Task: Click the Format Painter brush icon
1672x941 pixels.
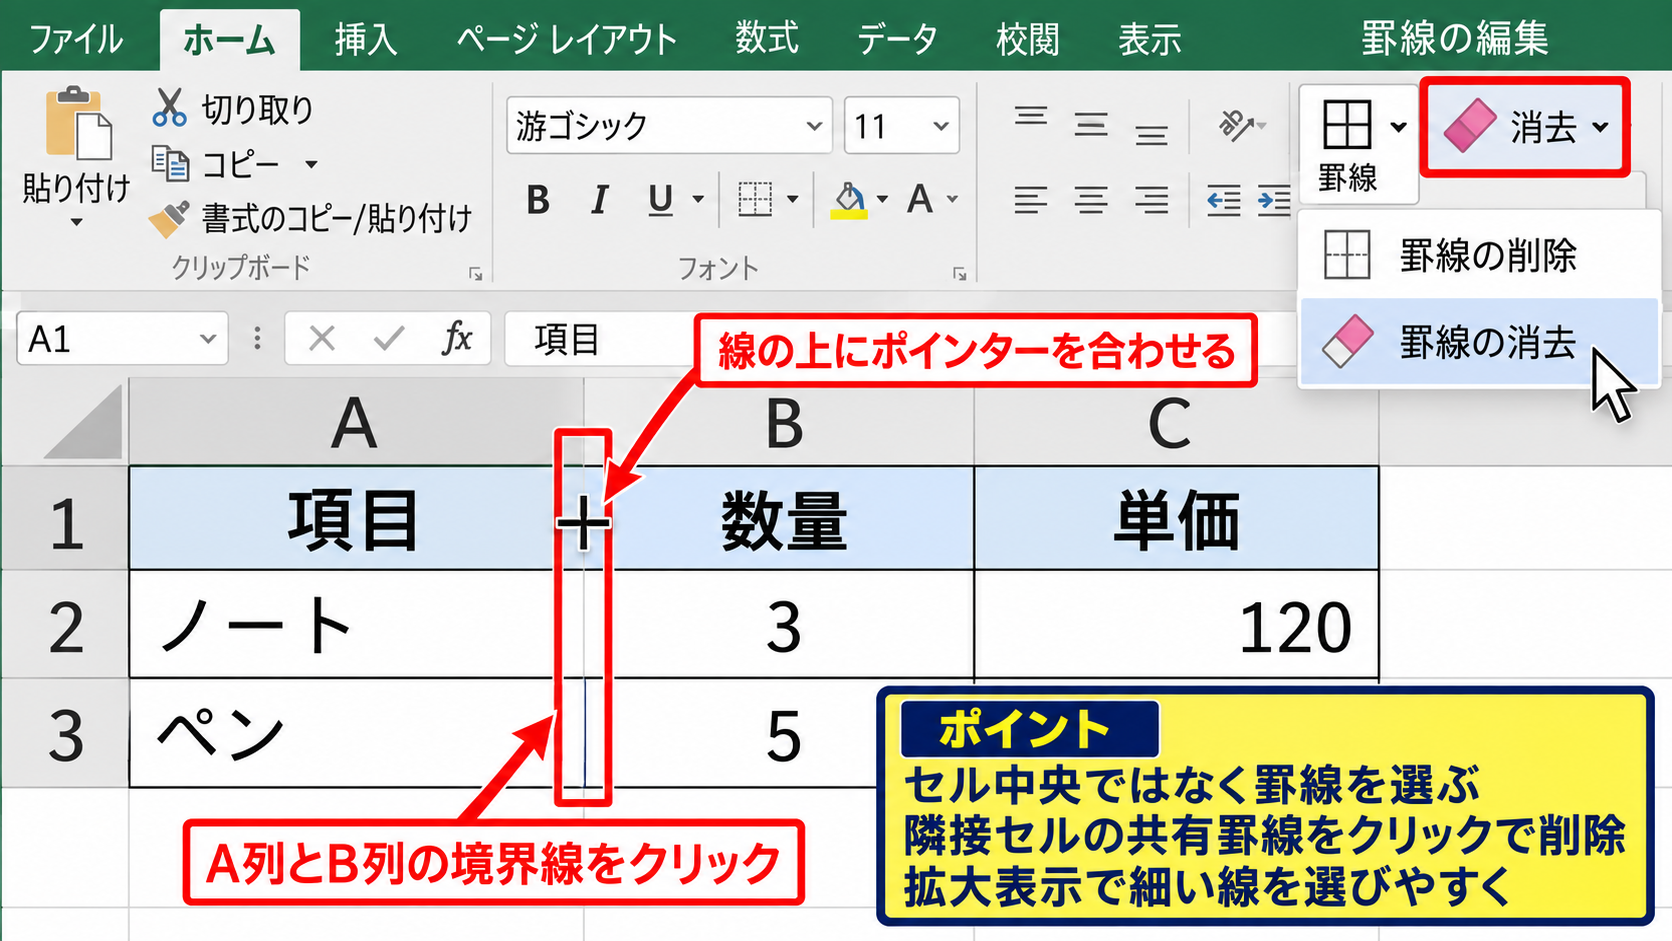Action: pos(168,218)
